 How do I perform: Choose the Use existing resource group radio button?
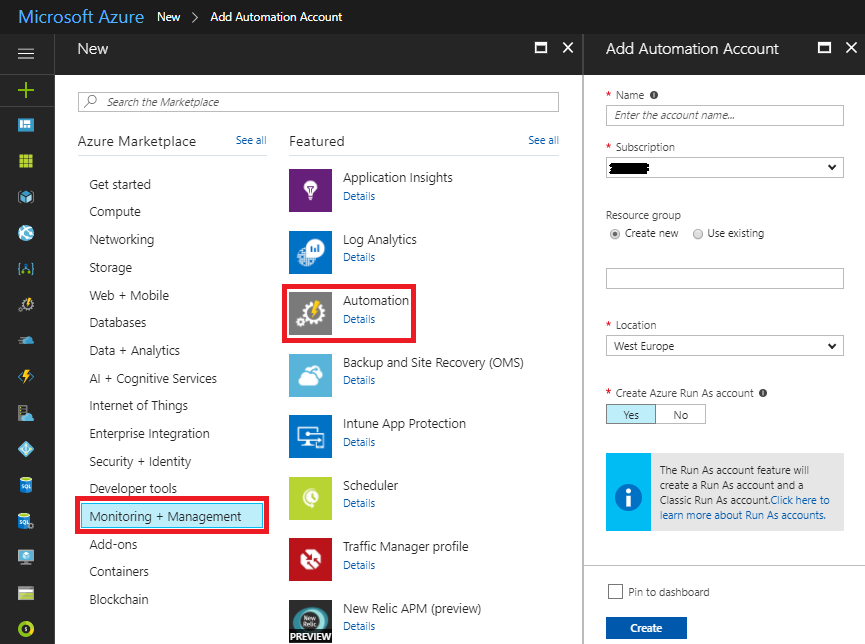coord(697,233)
